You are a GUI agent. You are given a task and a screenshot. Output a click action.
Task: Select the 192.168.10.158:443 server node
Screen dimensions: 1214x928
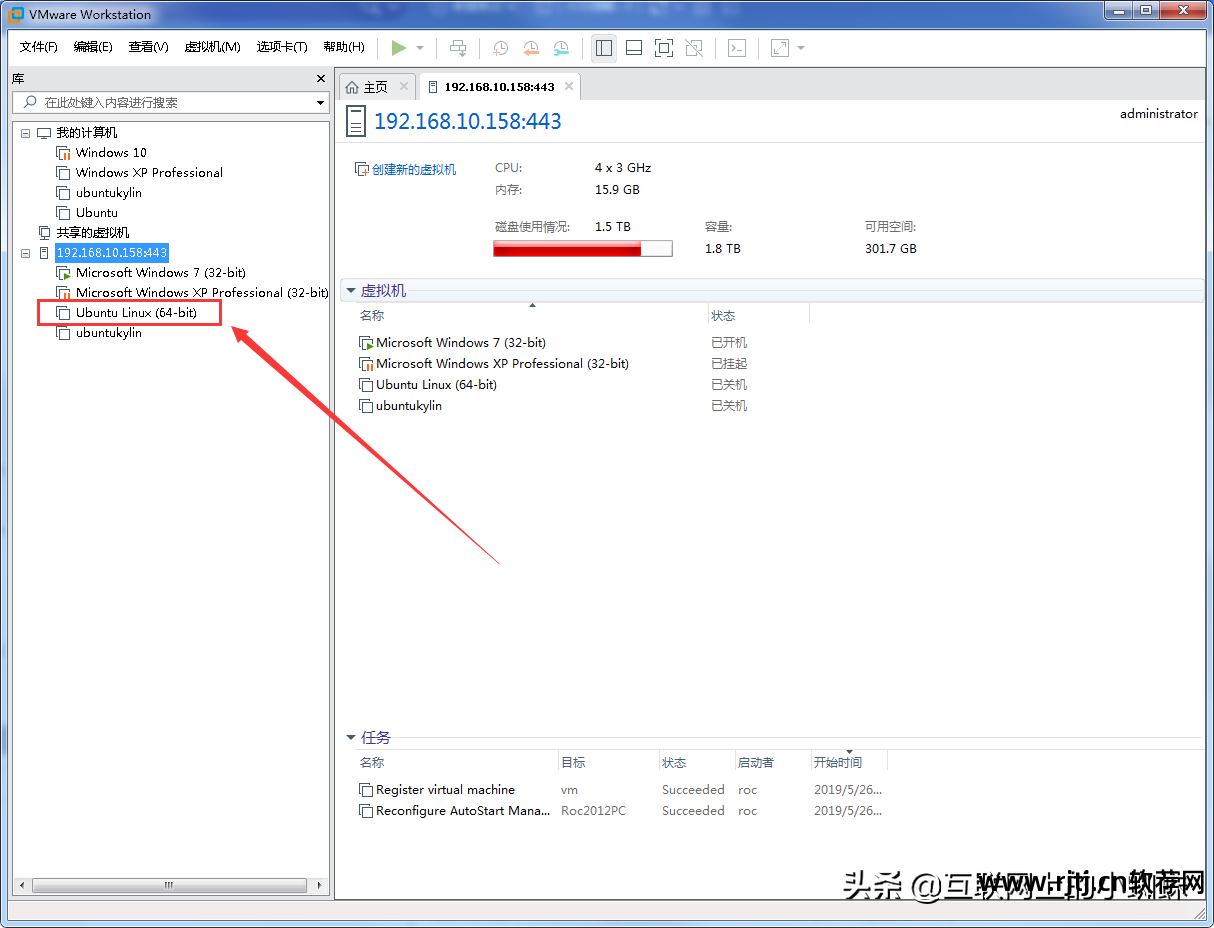tap(112, 253)
